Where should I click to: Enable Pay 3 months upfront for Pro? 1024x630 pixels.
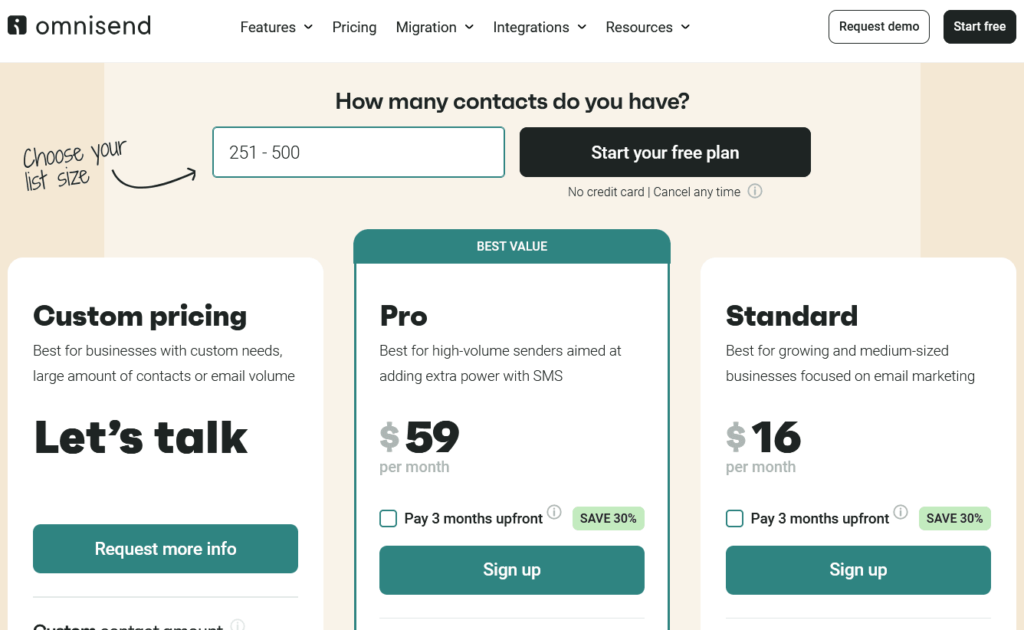tap(388, 518)
